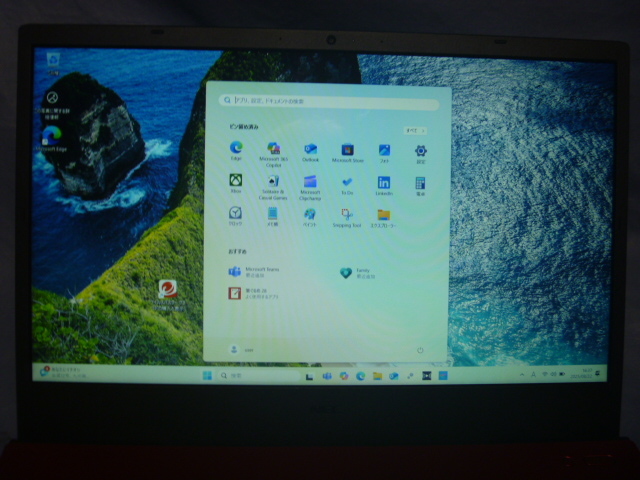The width and height of the screenshot is (640, 480).
Task: Open Snipping Tool
Action: click(x=347, y=218)
